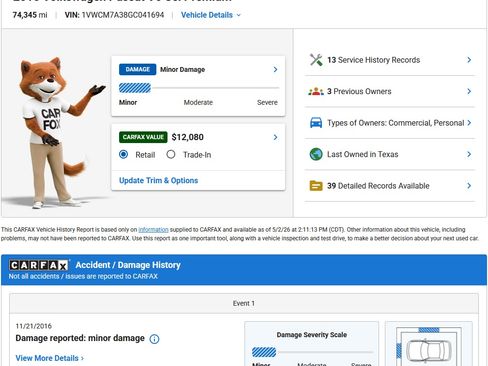The height and width of the screenshot is (366, 488).
Task: Click Damage reported: minor damage heading
Action: point(80,338)
